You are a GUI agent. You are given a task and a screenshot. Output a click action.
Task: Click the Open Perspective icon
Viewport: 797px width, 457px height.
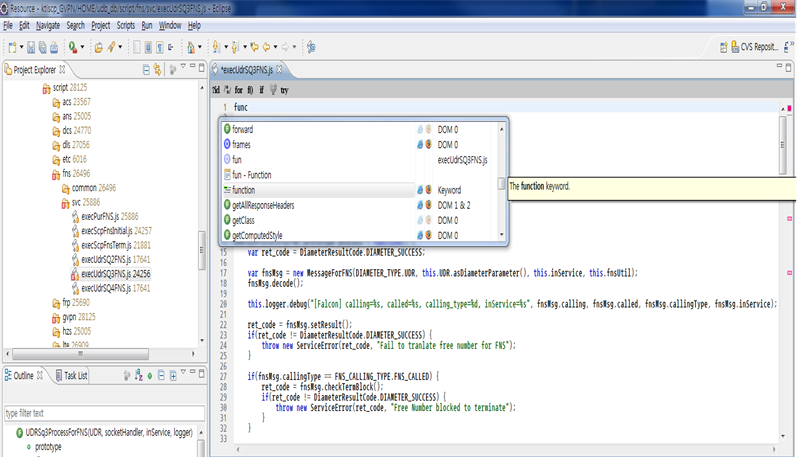pyautogui.click(x=724, y=47)
